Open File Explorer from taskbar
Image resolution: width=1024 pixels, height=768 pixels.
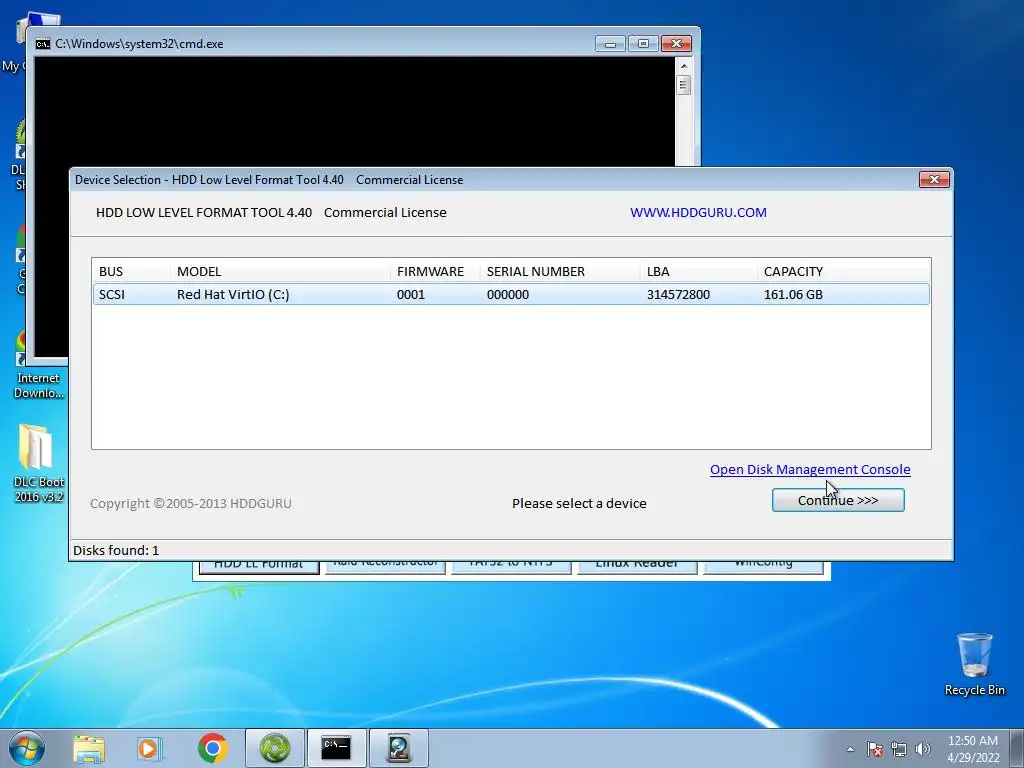[x=89, y=748]
